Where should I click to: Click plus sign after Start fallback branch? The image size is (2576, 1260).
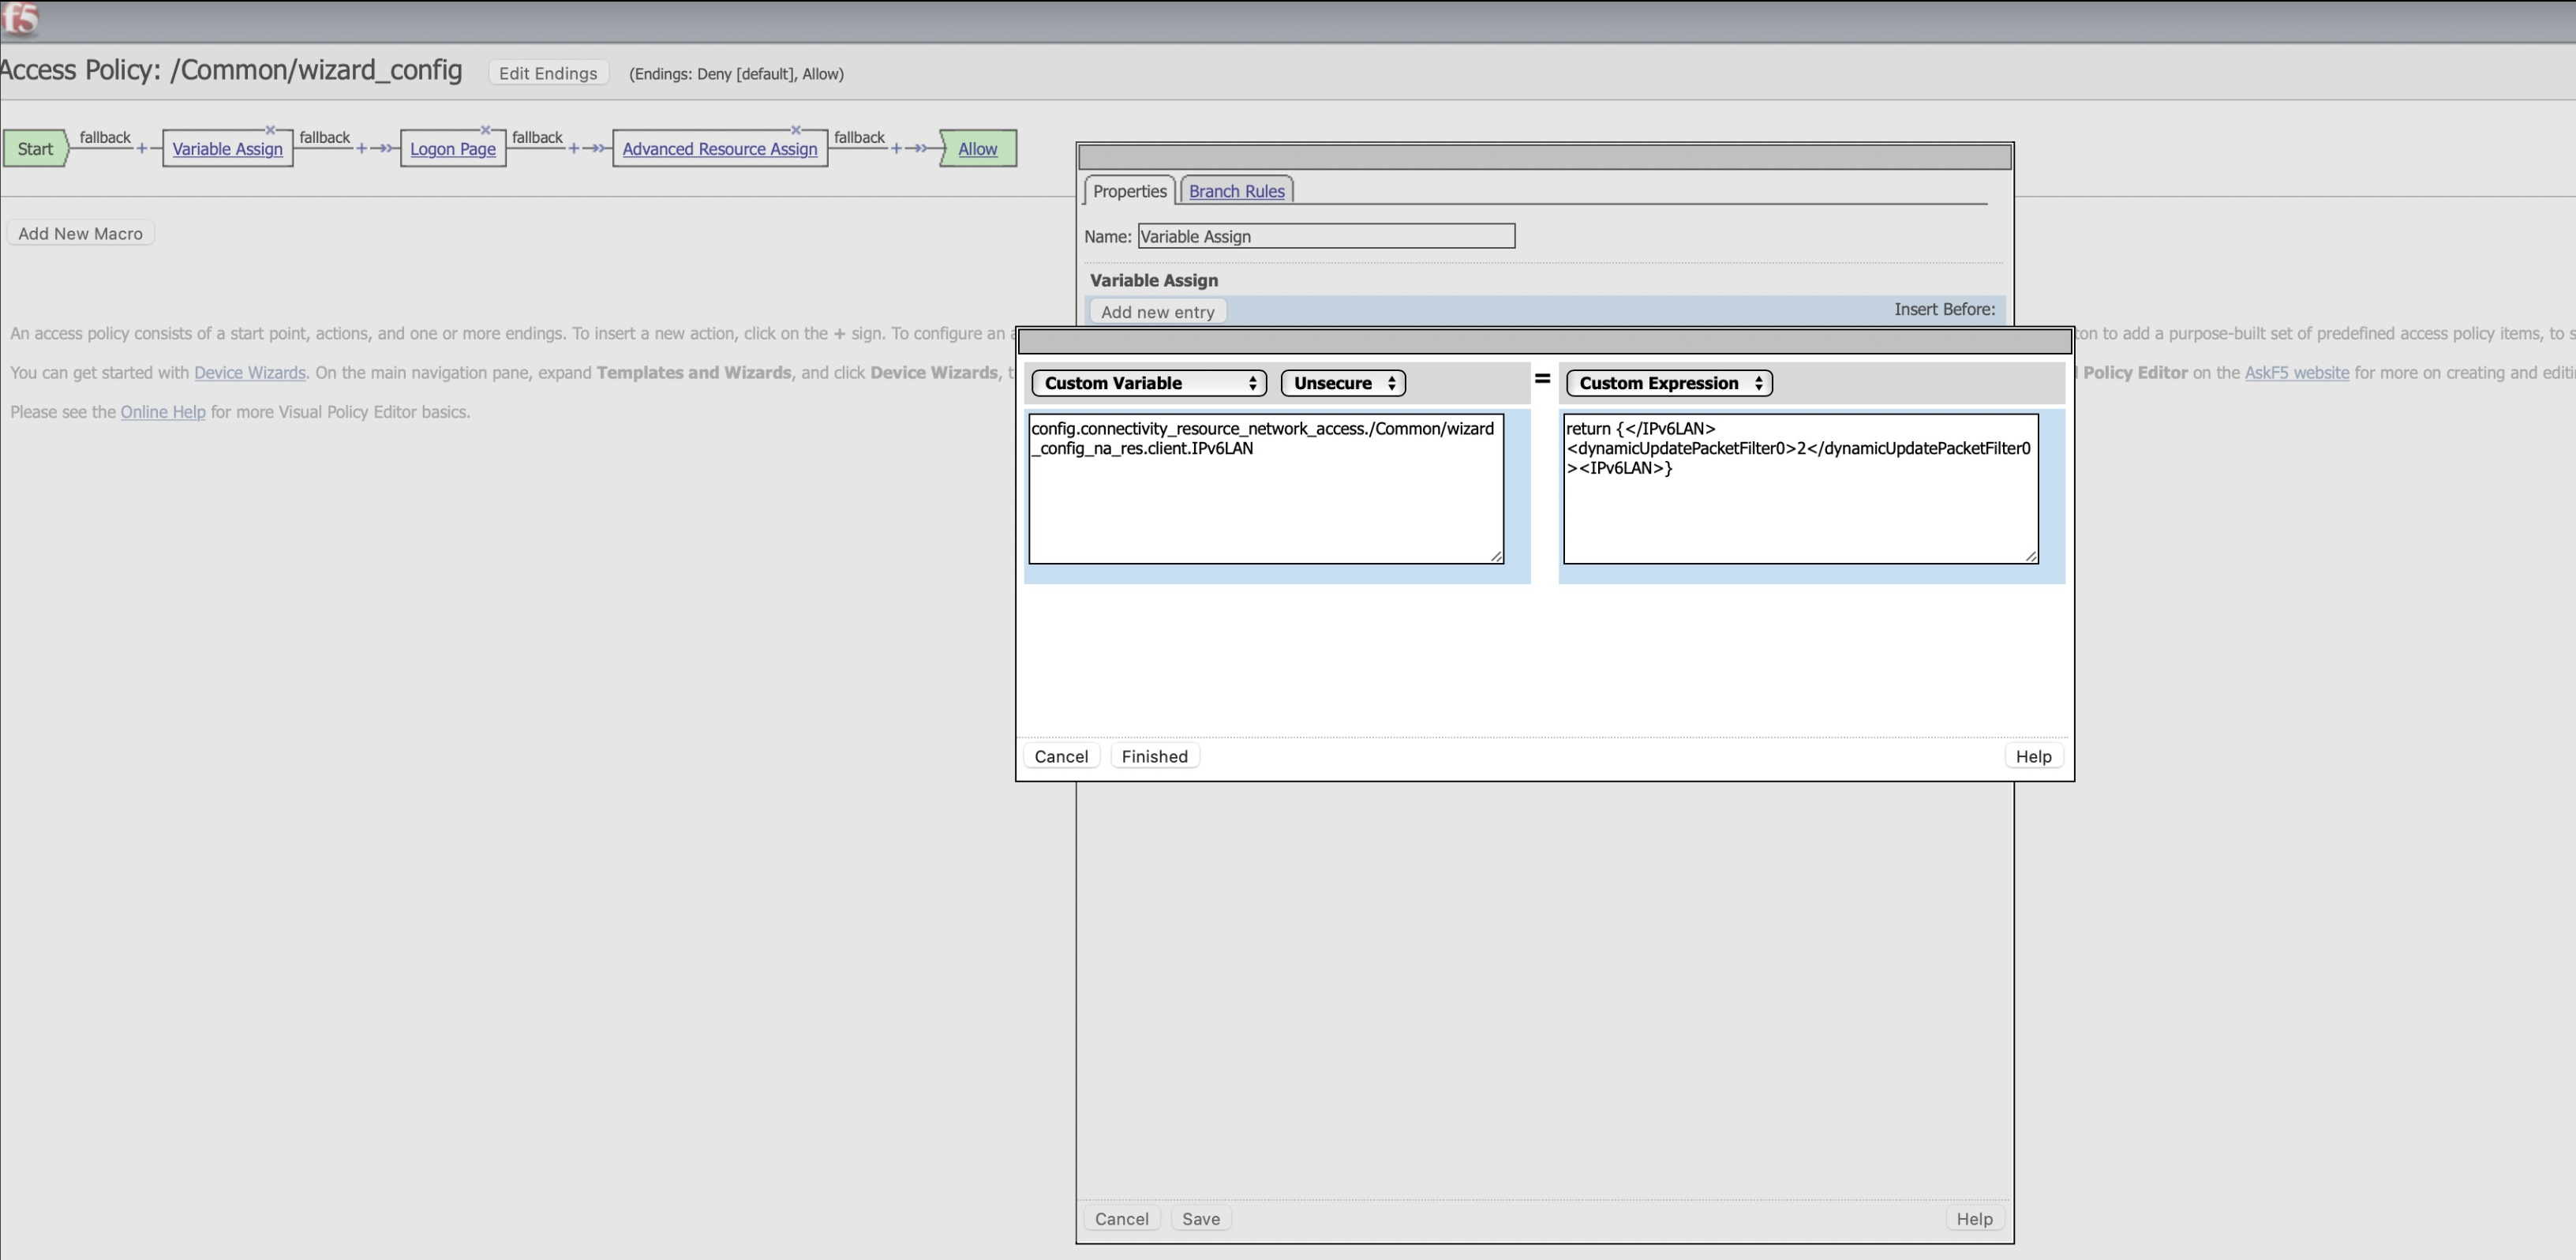pyautogui.click(x=142, y=149)
